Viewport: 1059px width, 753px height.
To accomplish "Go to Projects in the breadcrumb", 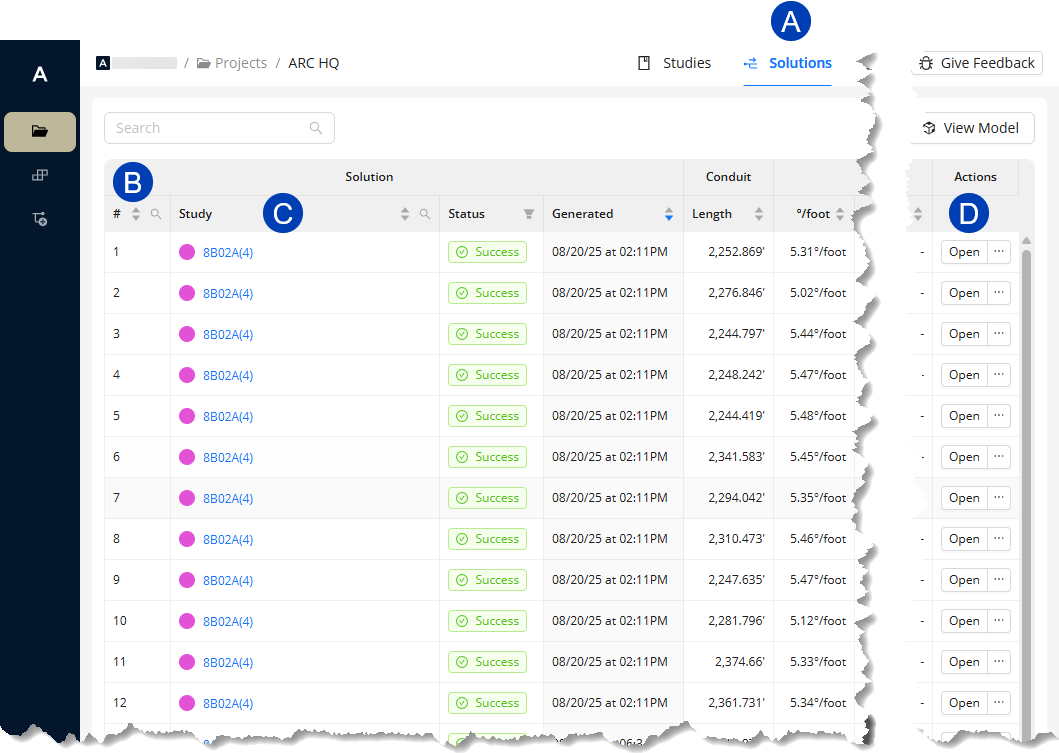I will tap(232, 63).
